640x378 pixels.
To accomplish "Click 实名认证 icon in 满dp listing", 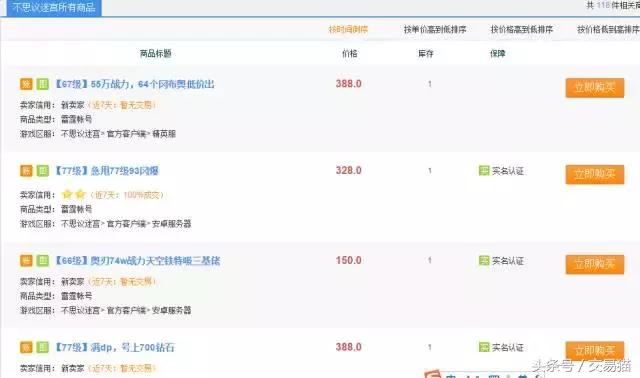I will 484,347.
